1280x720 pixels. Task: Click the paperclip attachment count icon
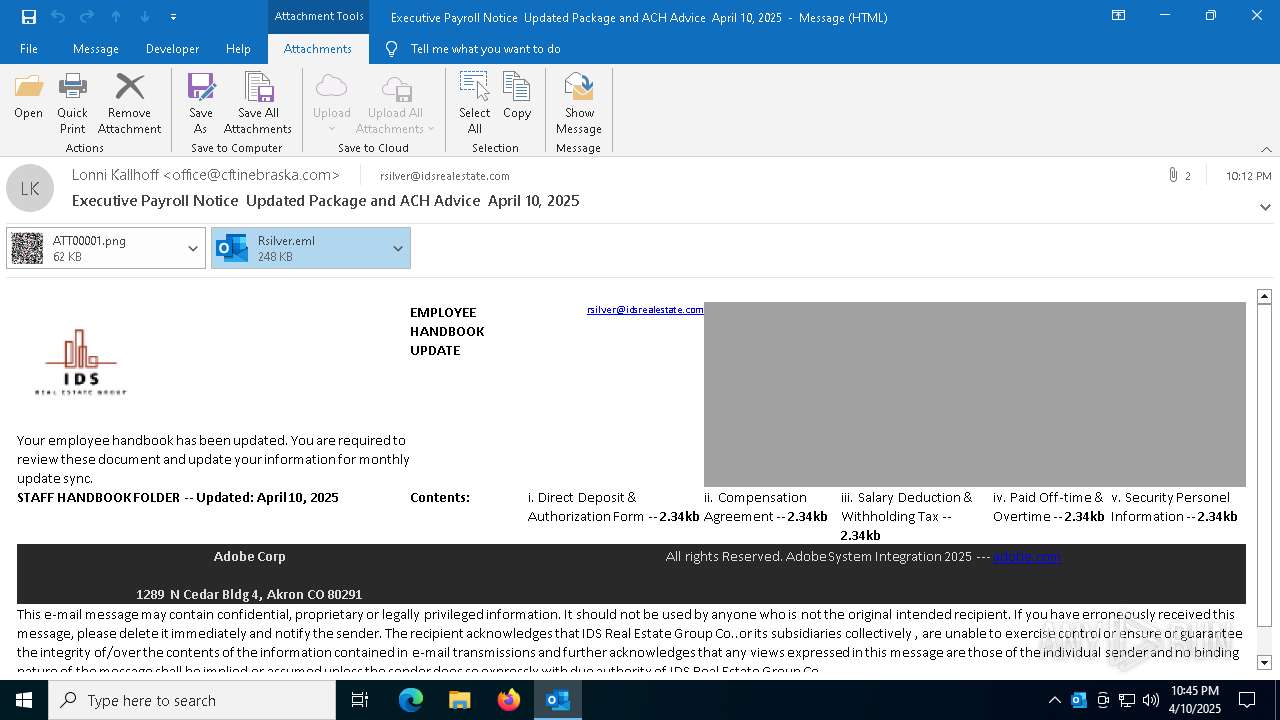click(1172, 175)
